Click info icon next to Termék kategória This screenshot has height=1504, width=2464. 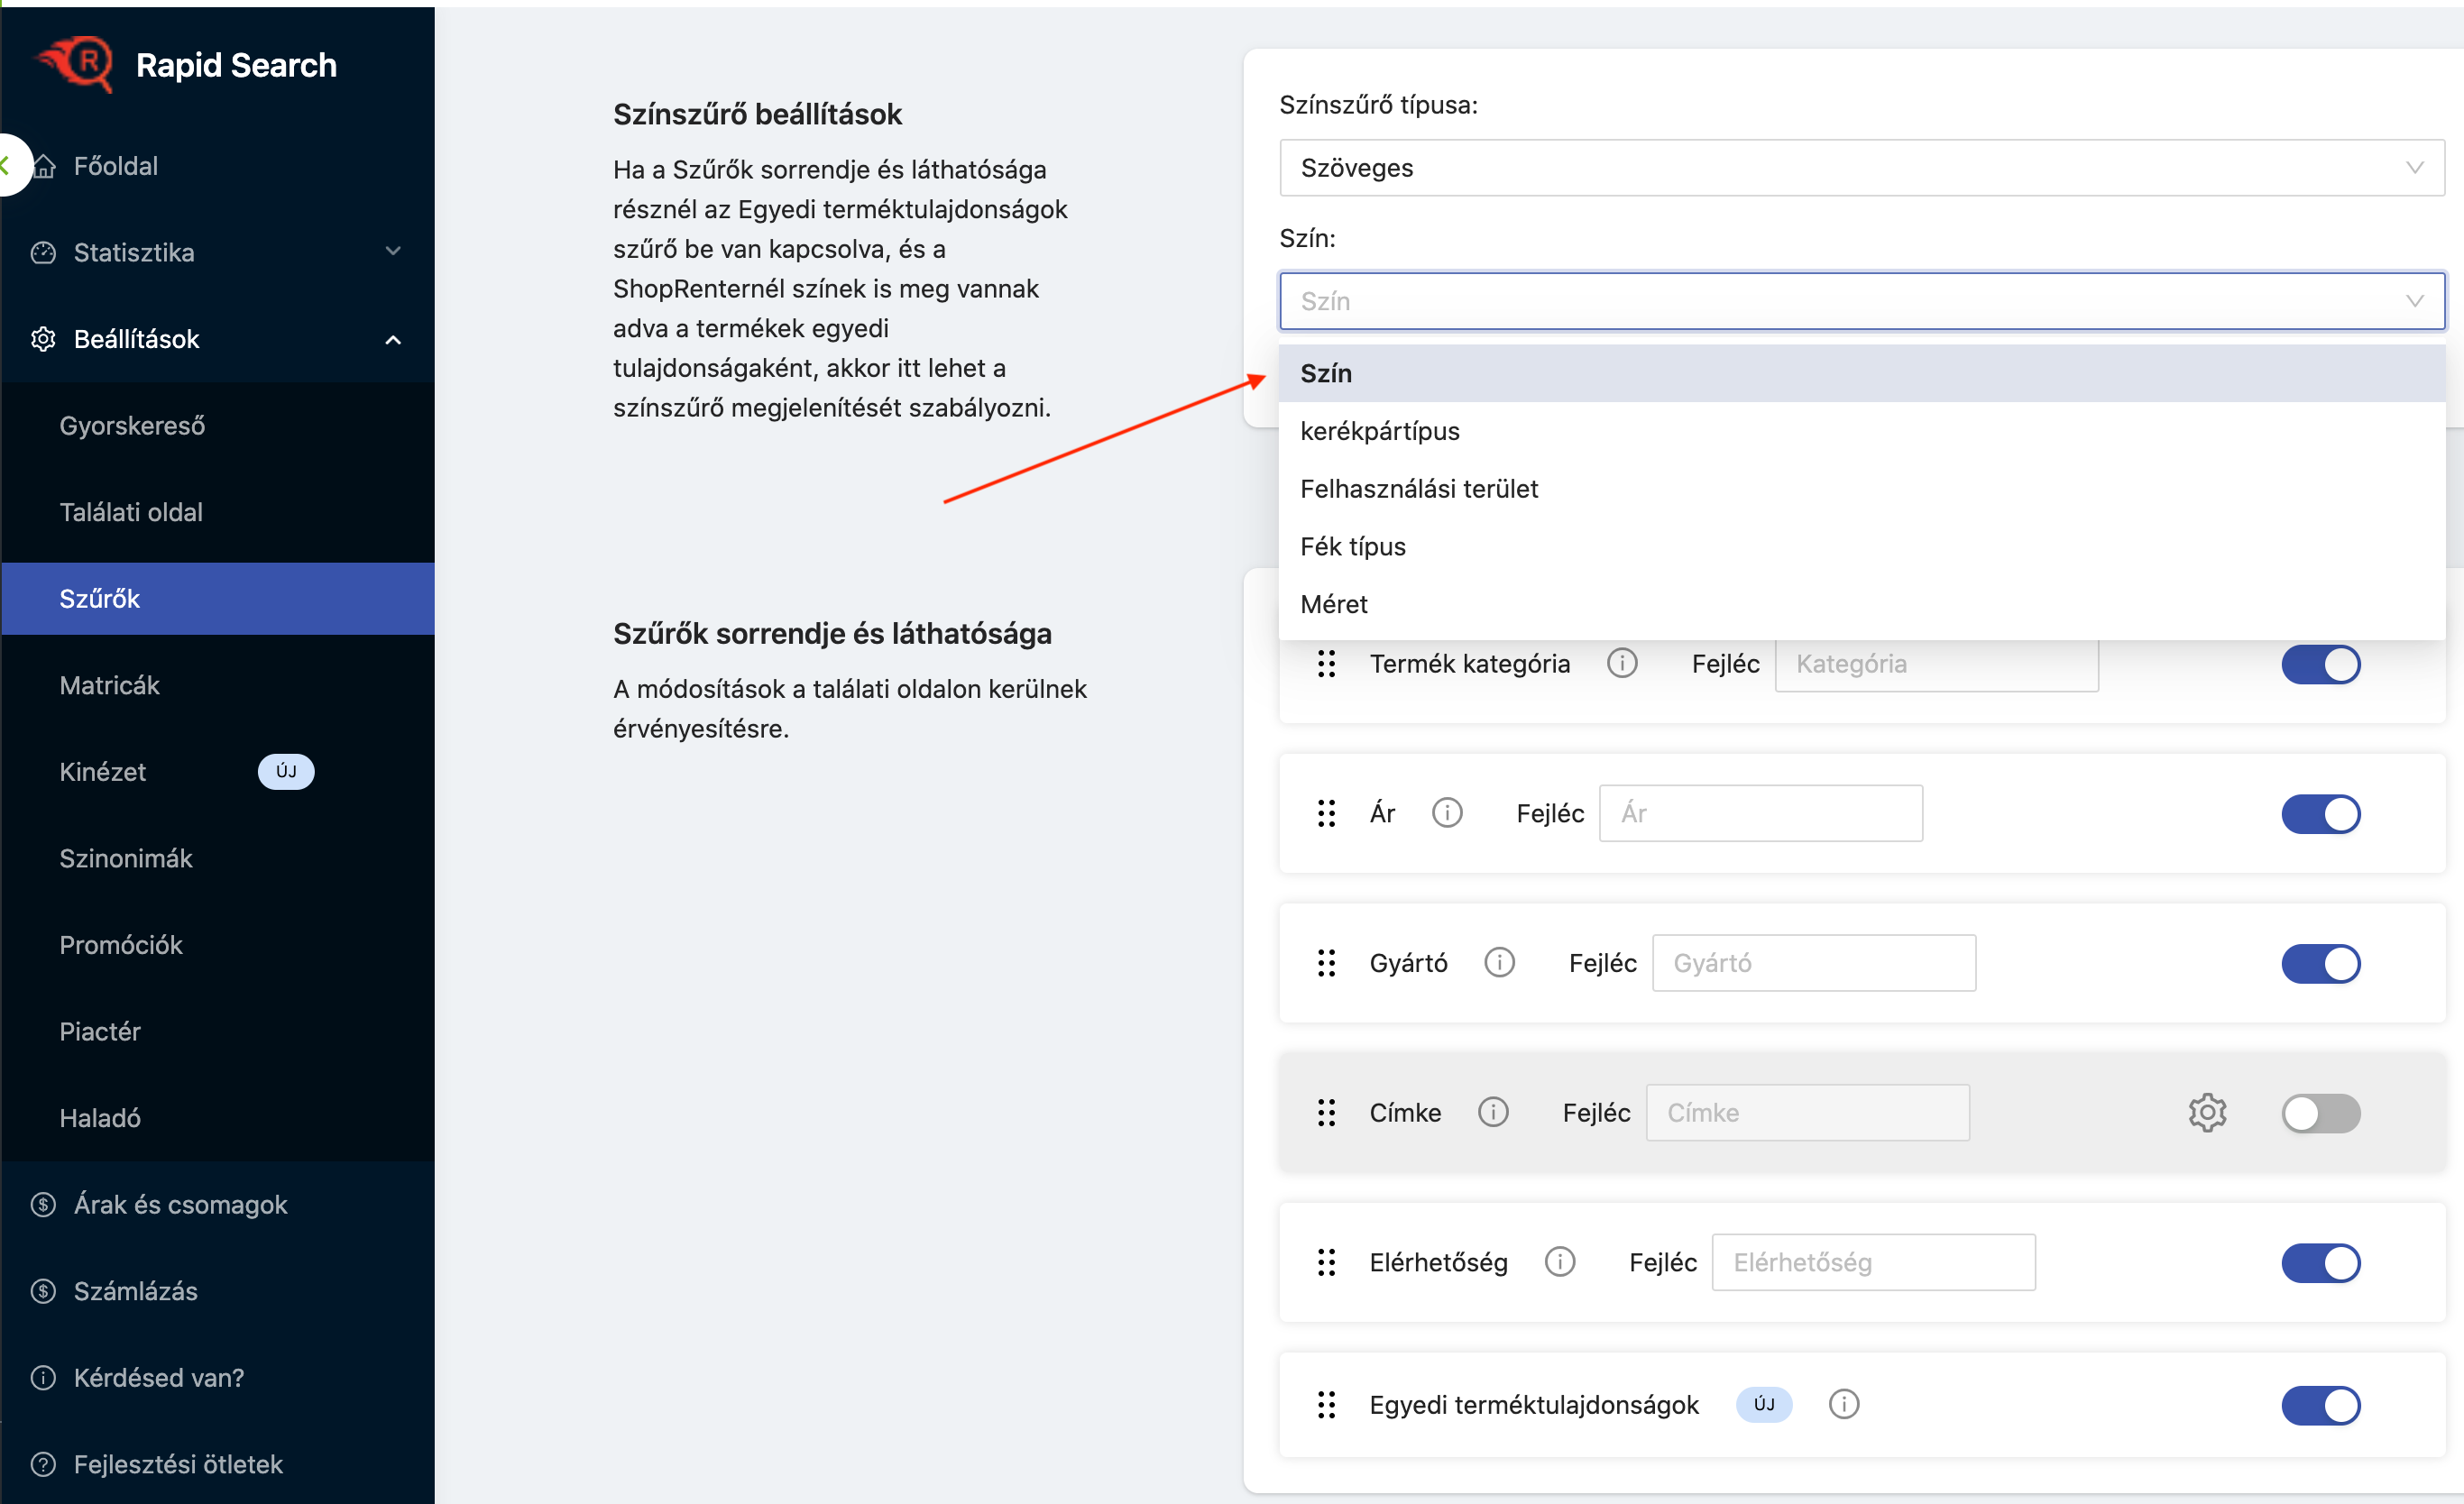pyautogui.click(x=1621, y=664)
